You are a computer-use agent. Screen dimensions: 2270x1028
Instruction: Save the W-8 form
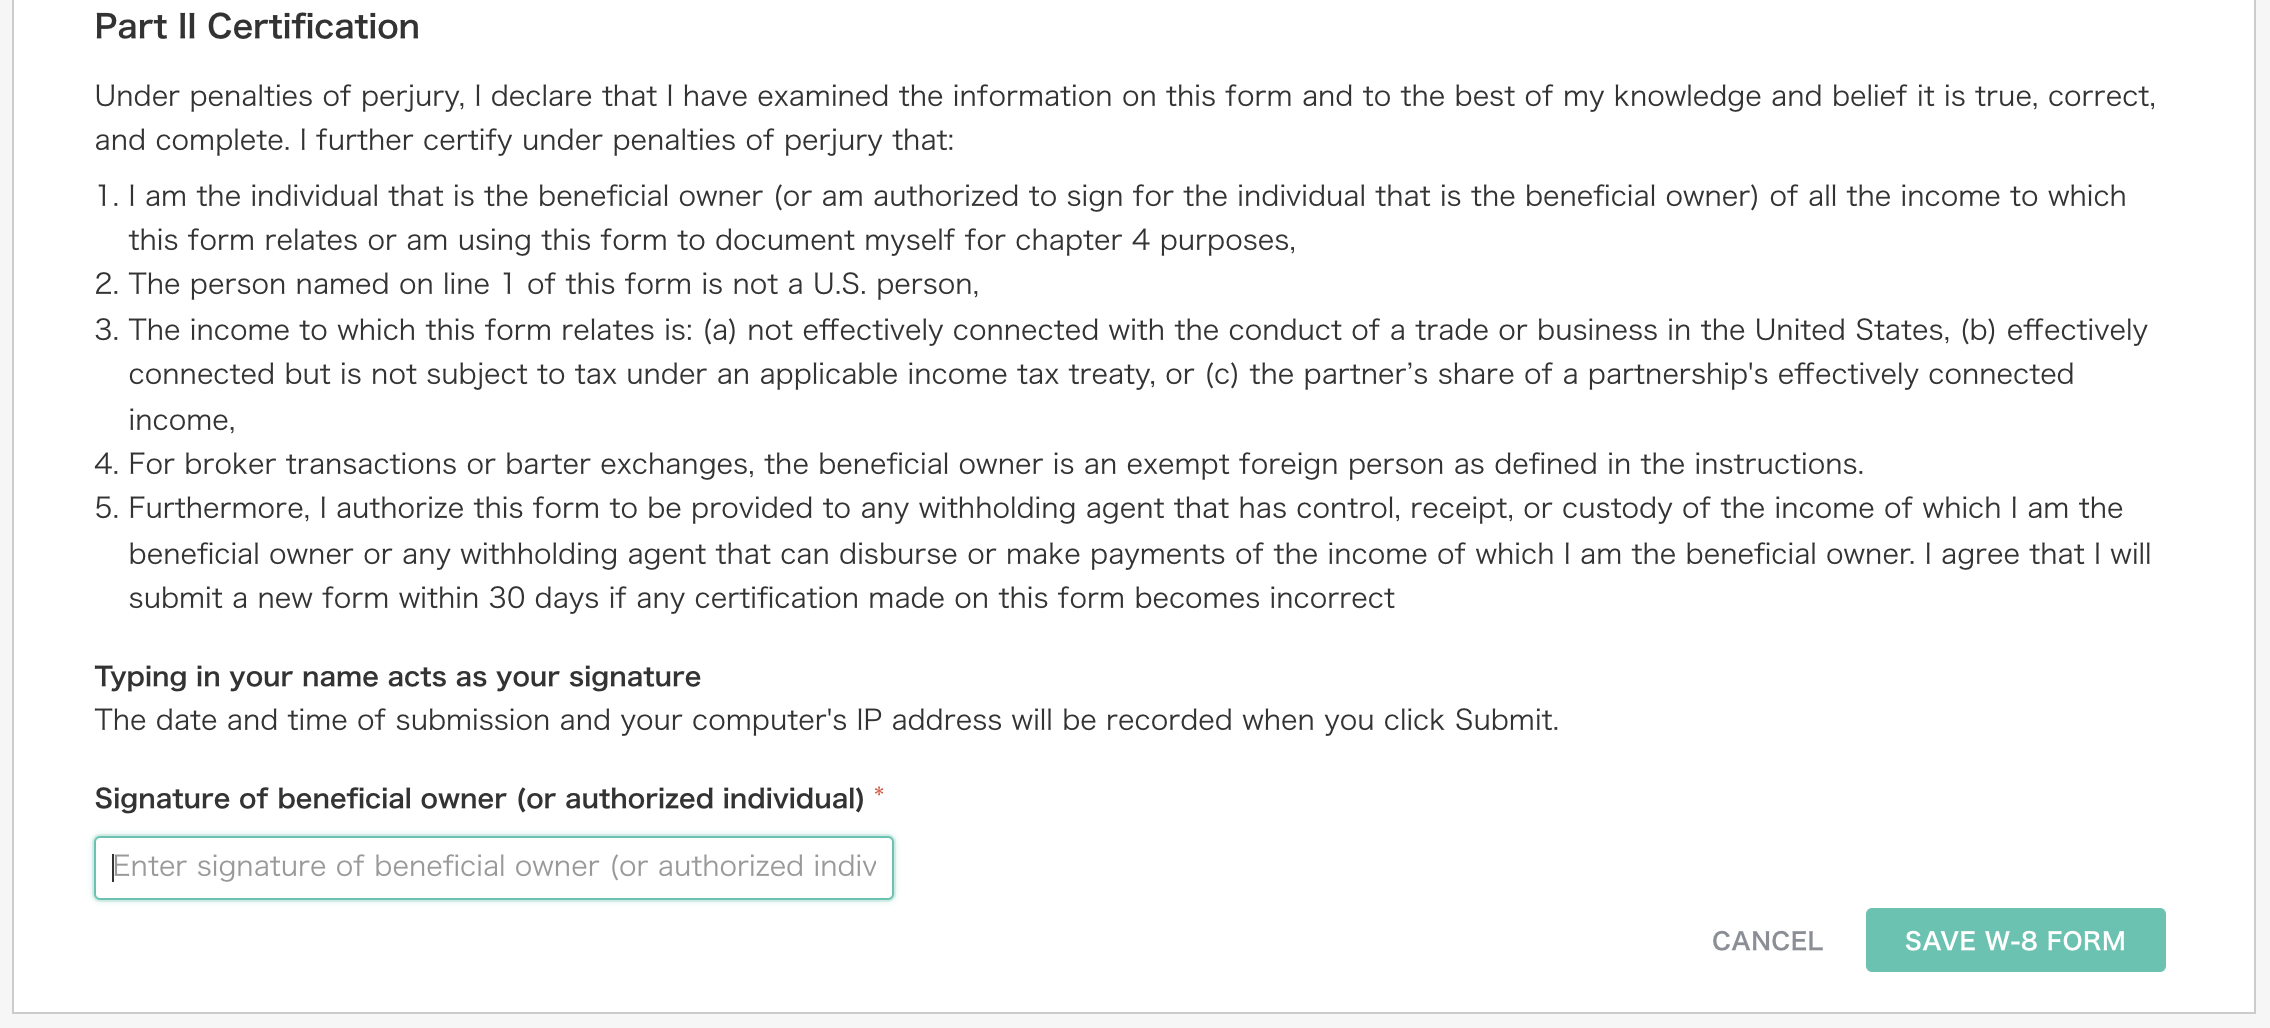tap(2015, 940)
